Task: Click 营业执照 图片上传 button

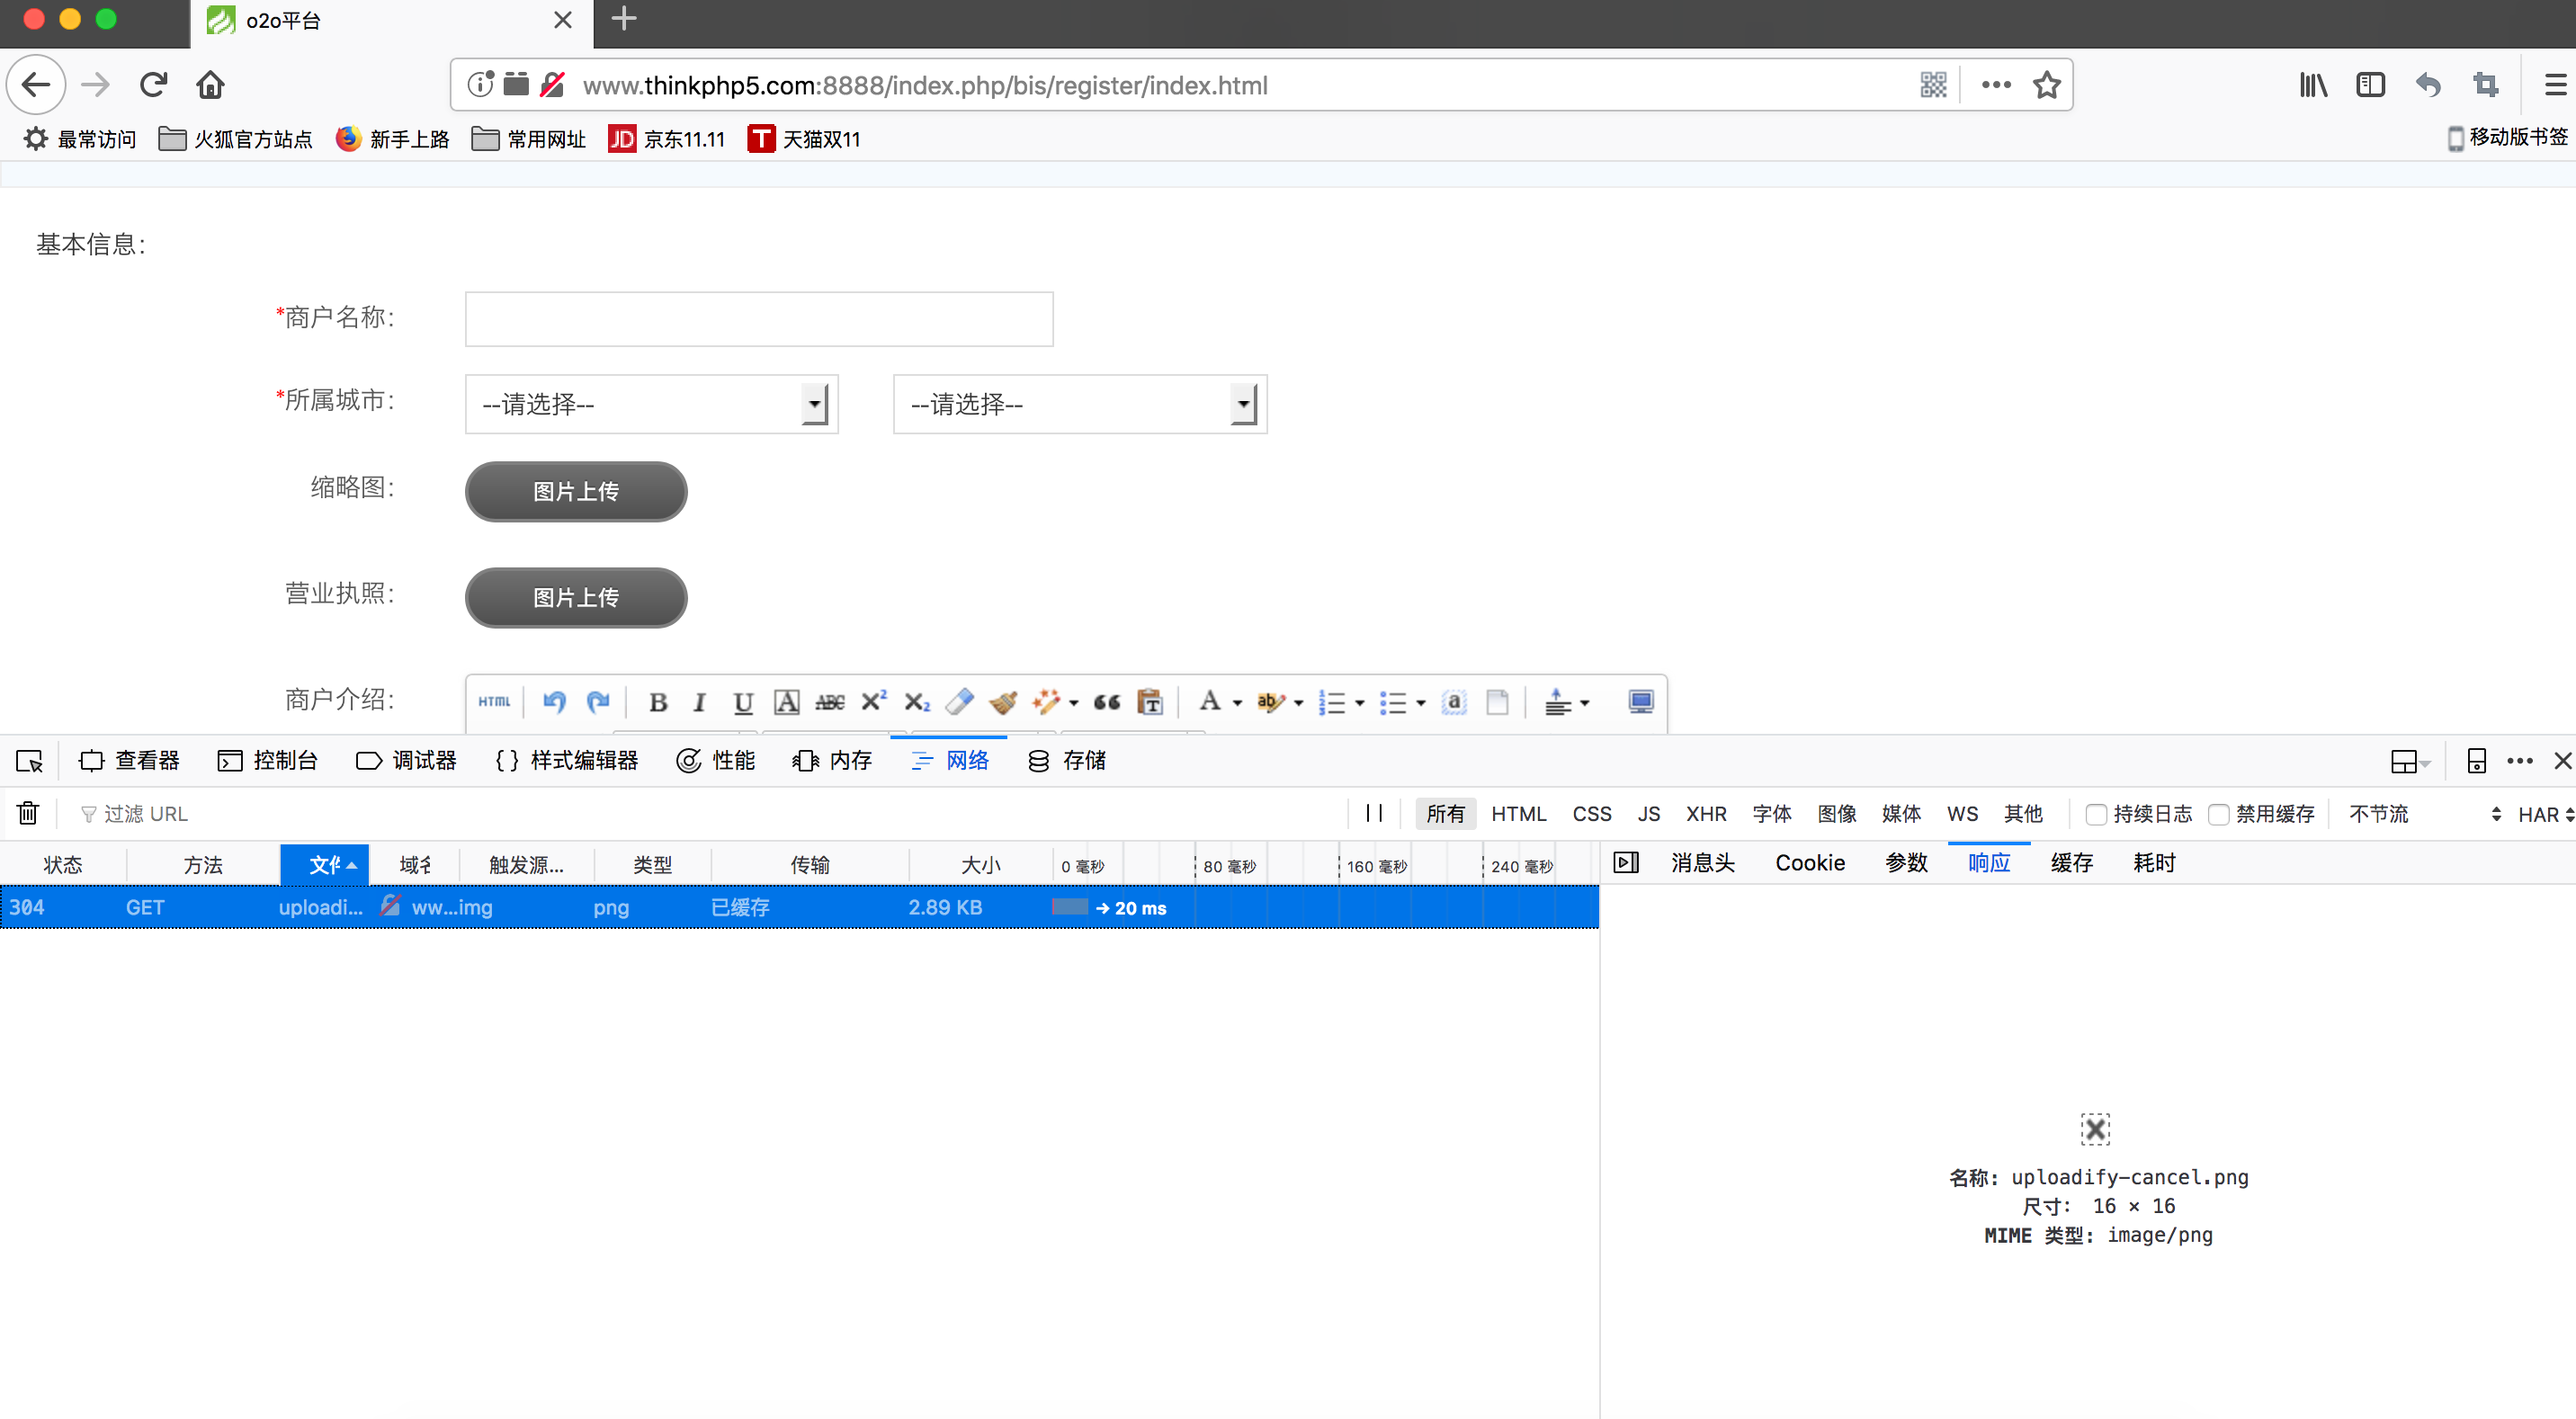Action: pos(576,597)
